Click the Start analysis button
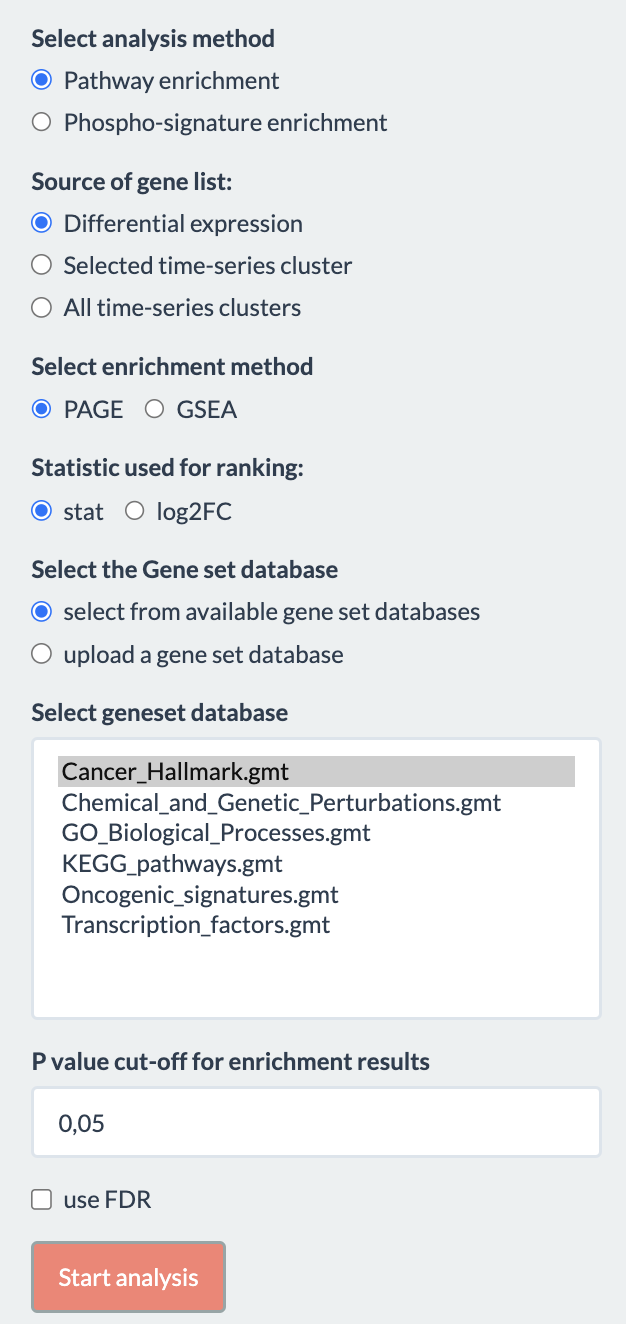Viewport: 626px width, 1324px height. (129, 1277)
